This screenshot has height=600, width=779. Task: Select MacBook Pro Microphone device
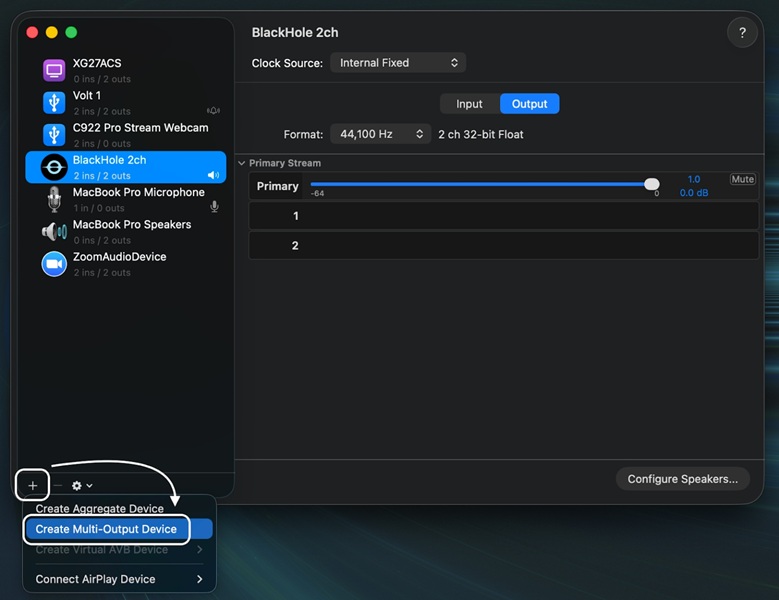[126, 200]
